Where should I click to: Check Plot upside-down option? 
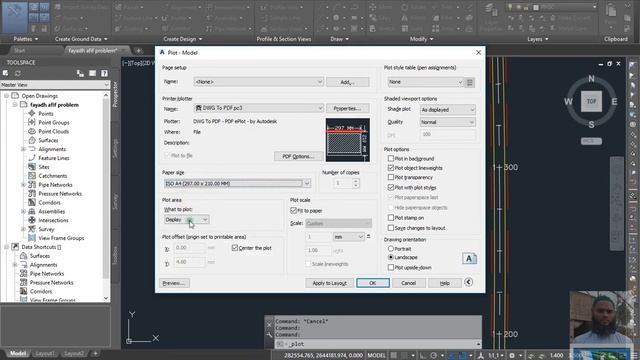pos(391,267)
